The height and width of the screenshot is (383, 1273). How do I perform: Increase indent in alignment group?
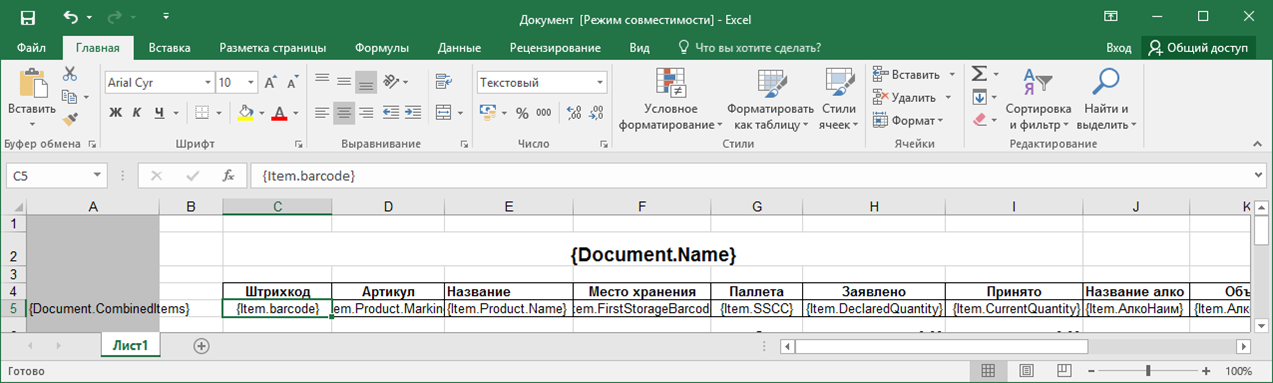pyautogui.click(x=414, y=112)
